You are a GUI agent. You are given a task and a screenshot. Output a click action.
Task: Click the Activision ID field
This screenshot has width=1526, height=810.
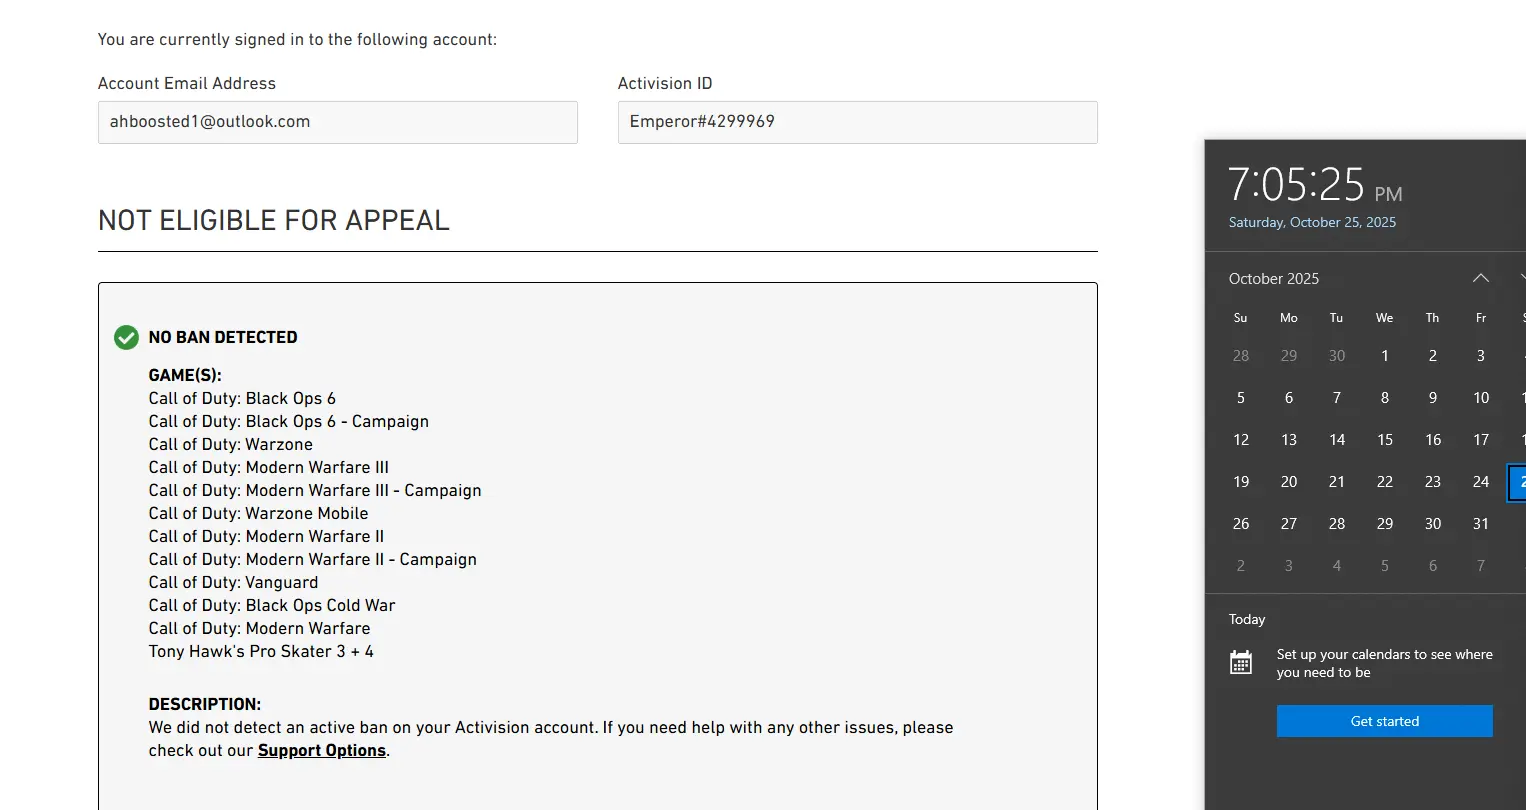tap(857, 122)
